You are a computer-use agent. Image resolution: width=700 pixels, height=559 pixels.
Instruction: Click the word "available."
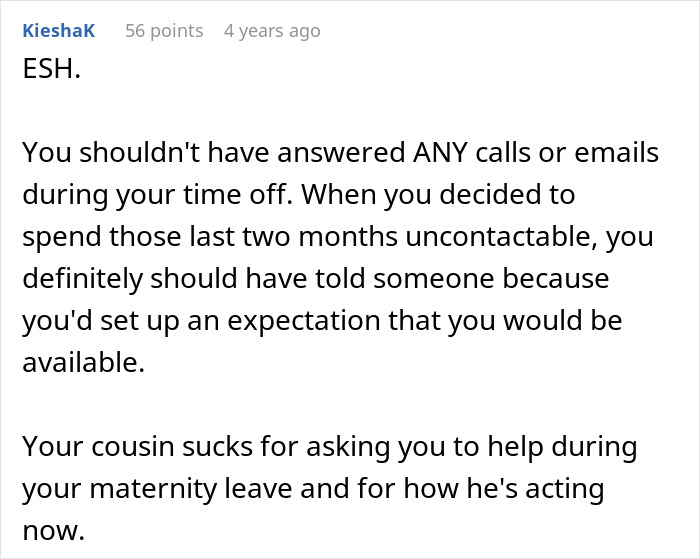83,363
